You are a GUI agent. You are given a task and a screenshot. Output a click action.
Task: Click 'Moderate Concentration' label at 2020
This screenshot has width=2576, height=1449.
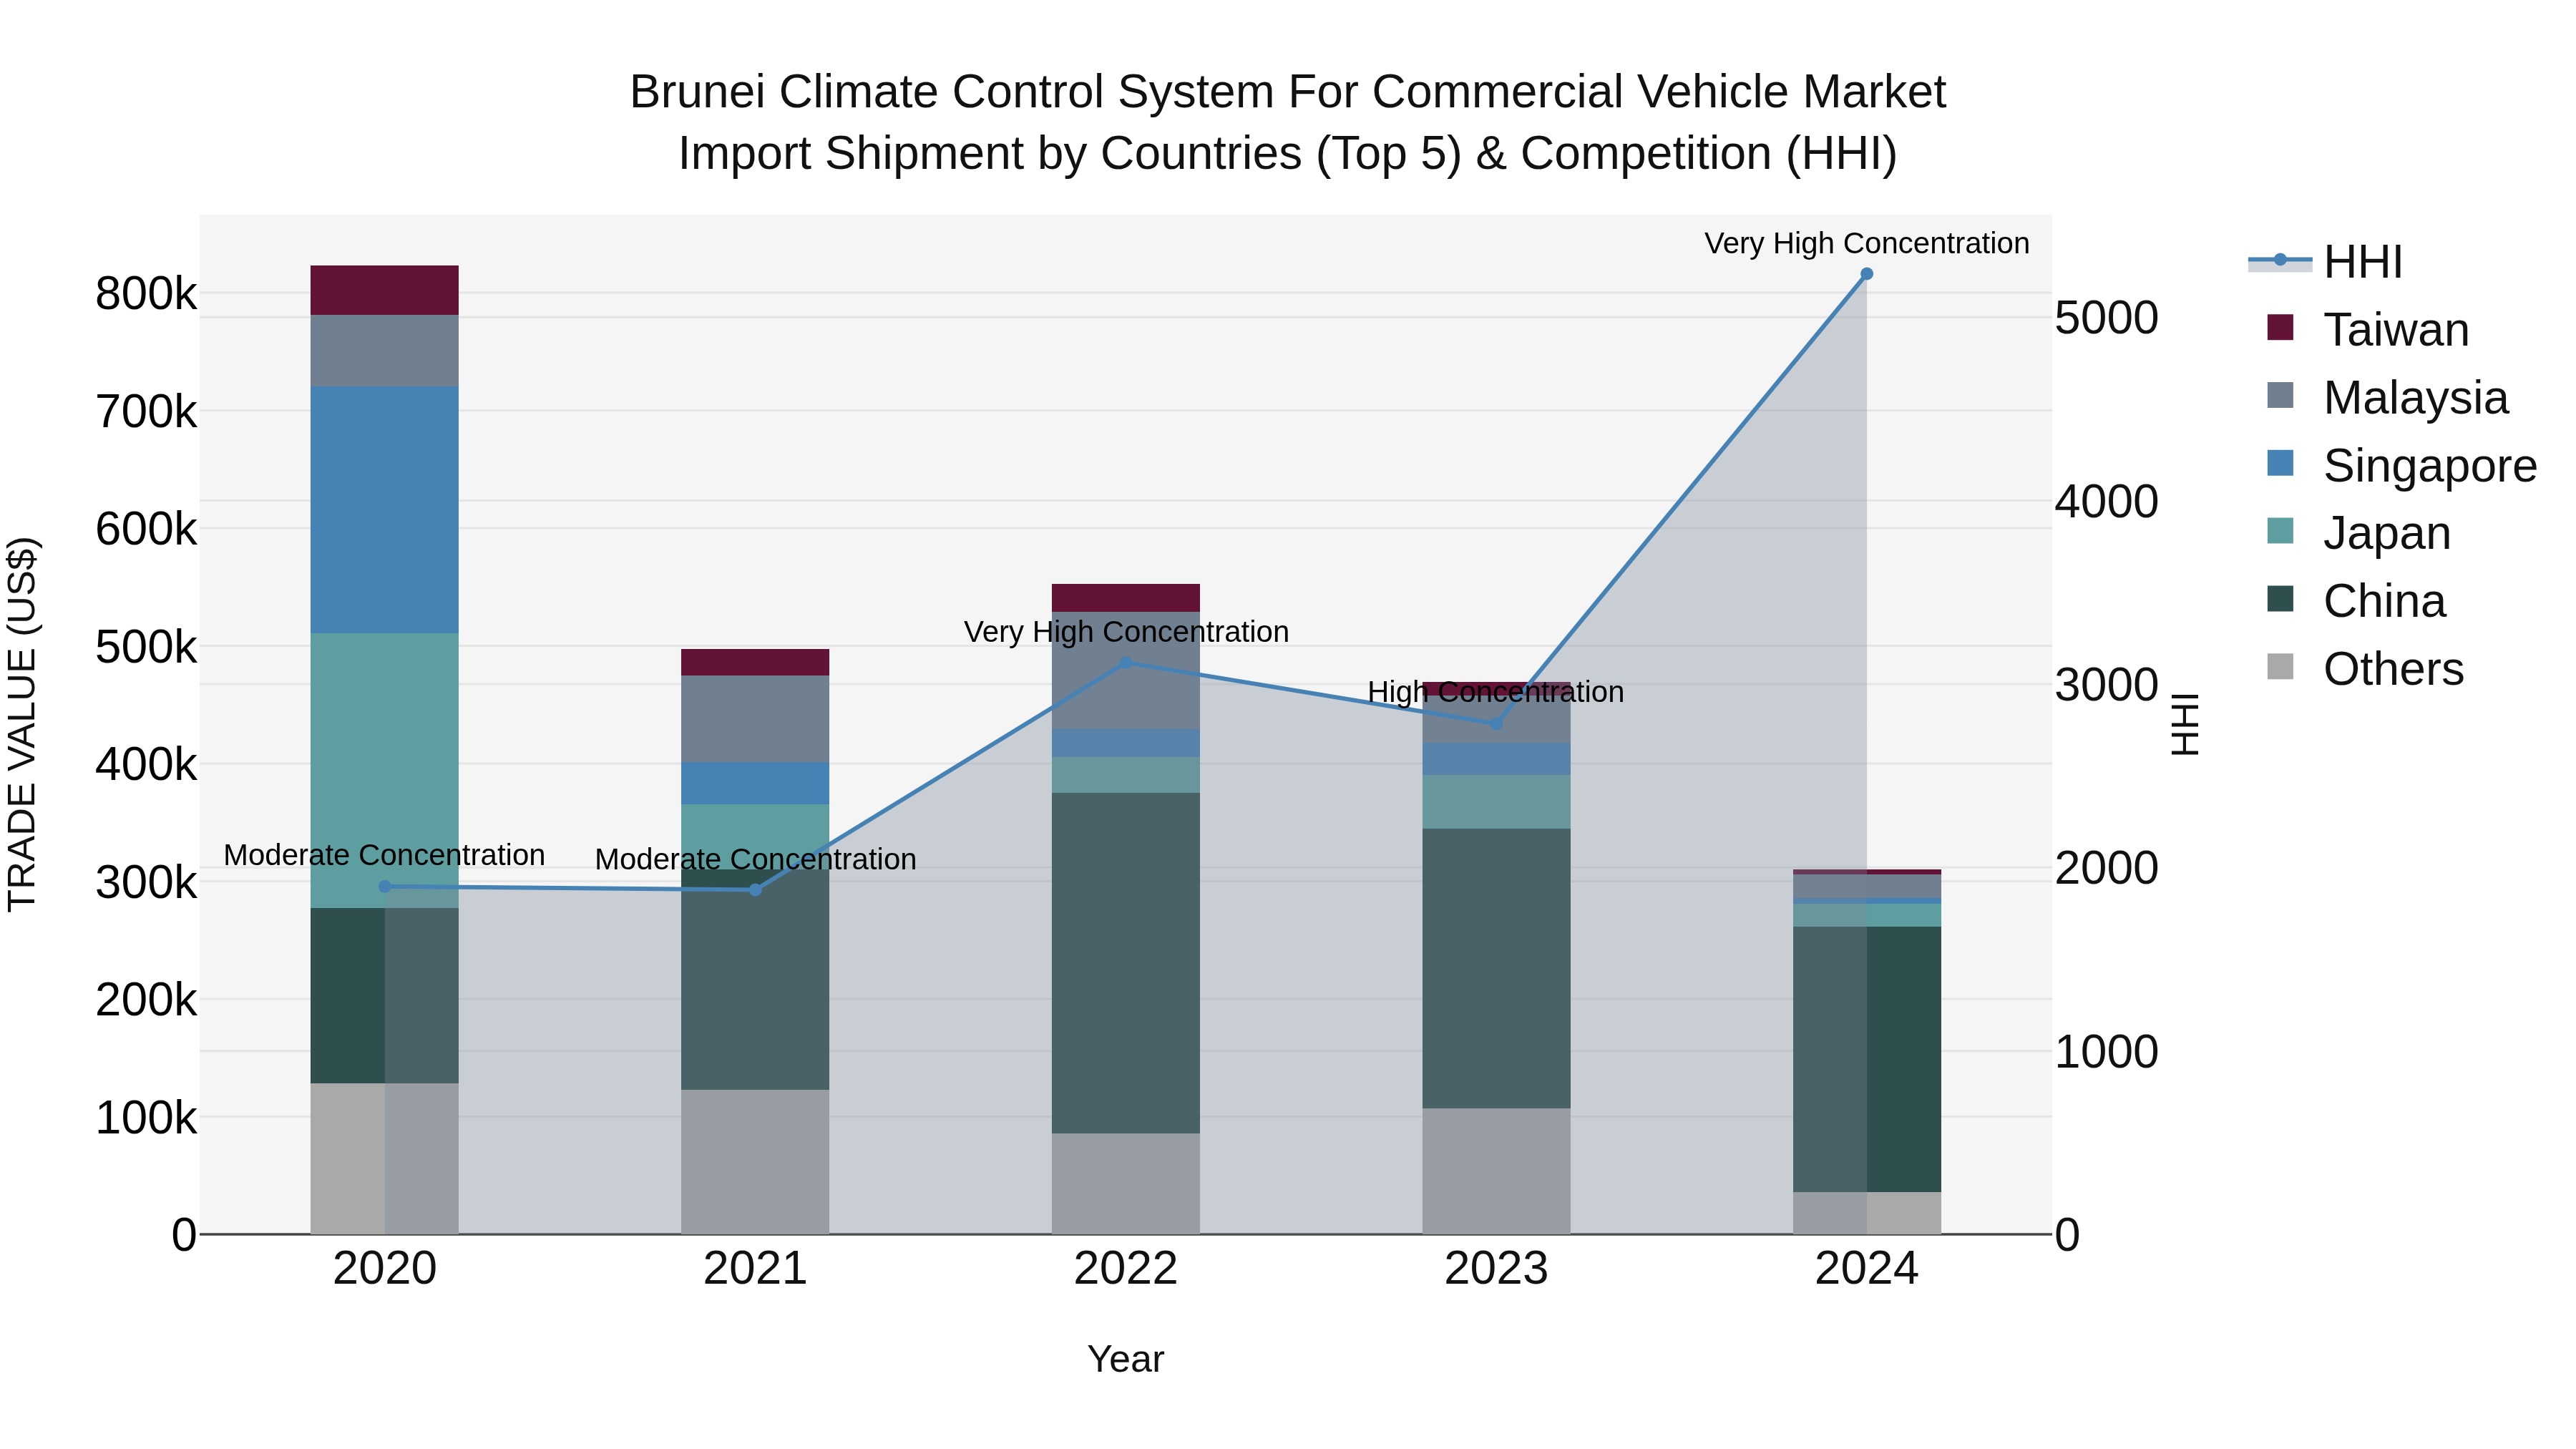pos(384,855)
